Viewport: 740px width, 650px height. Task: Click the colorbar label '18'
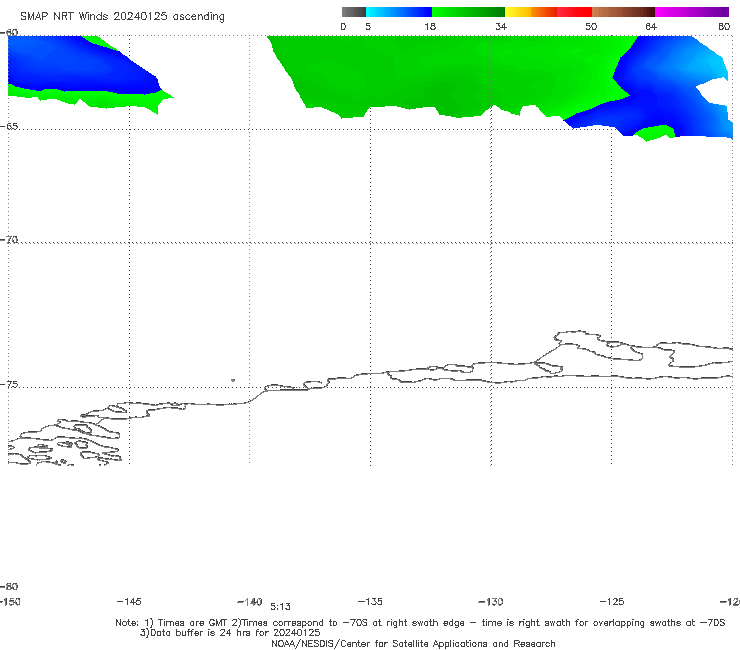[x=429, y=26]
